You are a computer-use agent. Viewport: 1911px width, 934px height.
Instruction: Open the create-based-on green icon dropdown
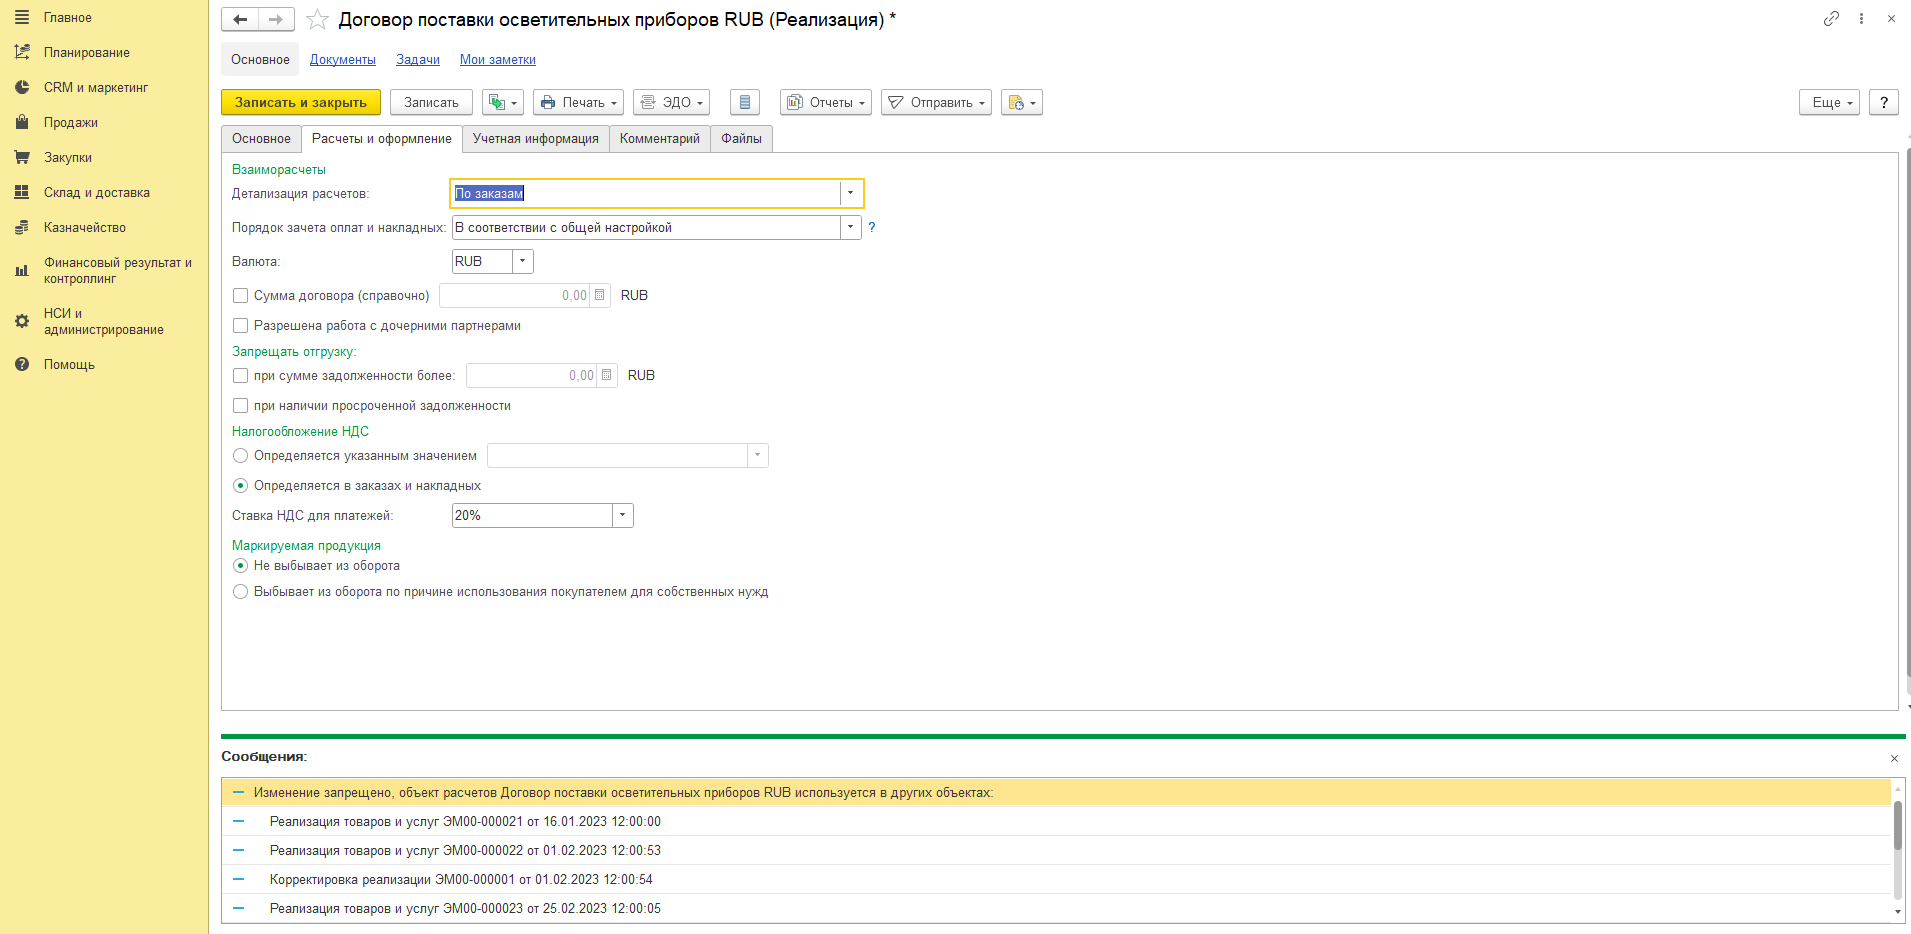503,102
